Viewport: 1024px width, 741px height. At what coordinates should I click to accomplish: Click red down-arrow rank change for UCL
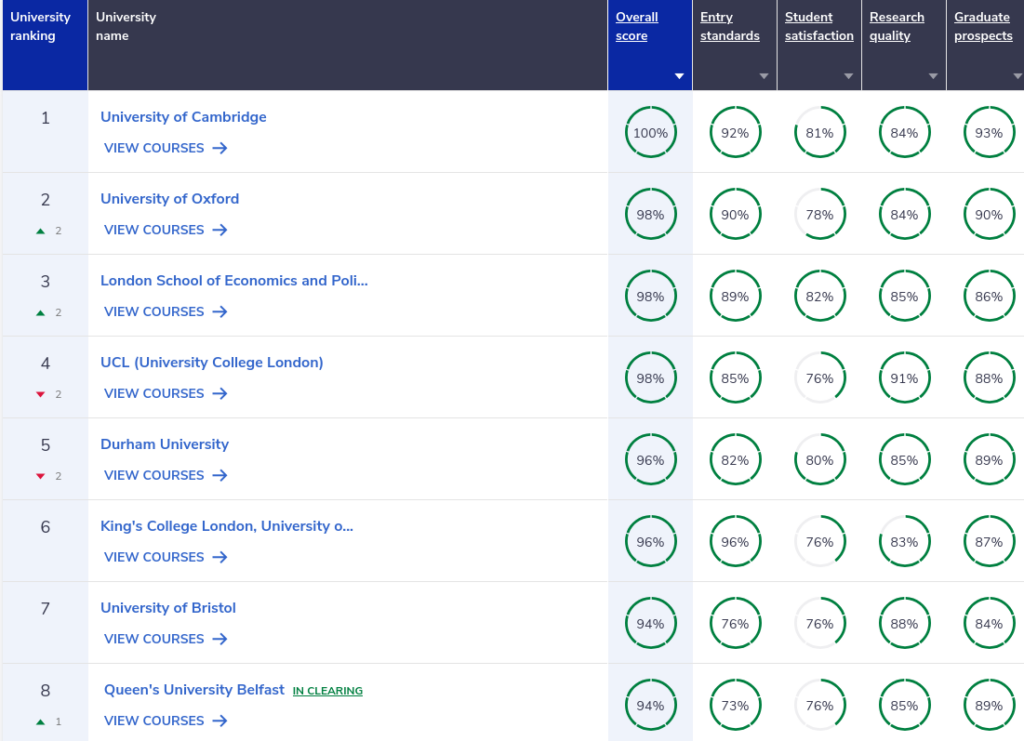click(x=40, y=394)
